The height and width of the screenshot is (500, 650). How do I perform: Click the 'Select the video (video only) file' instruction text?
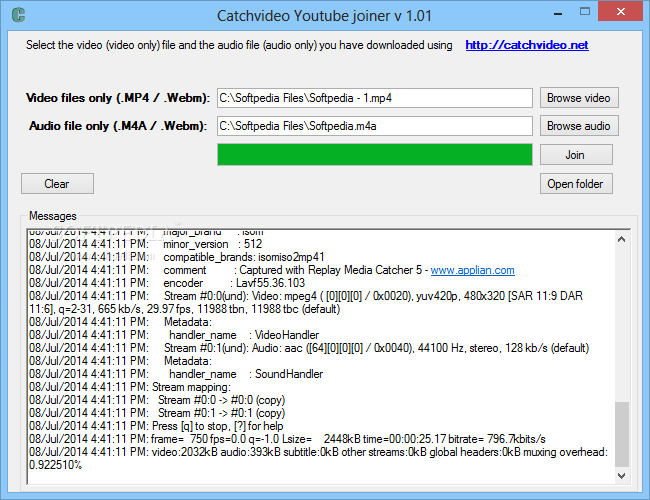coord(239,45)
